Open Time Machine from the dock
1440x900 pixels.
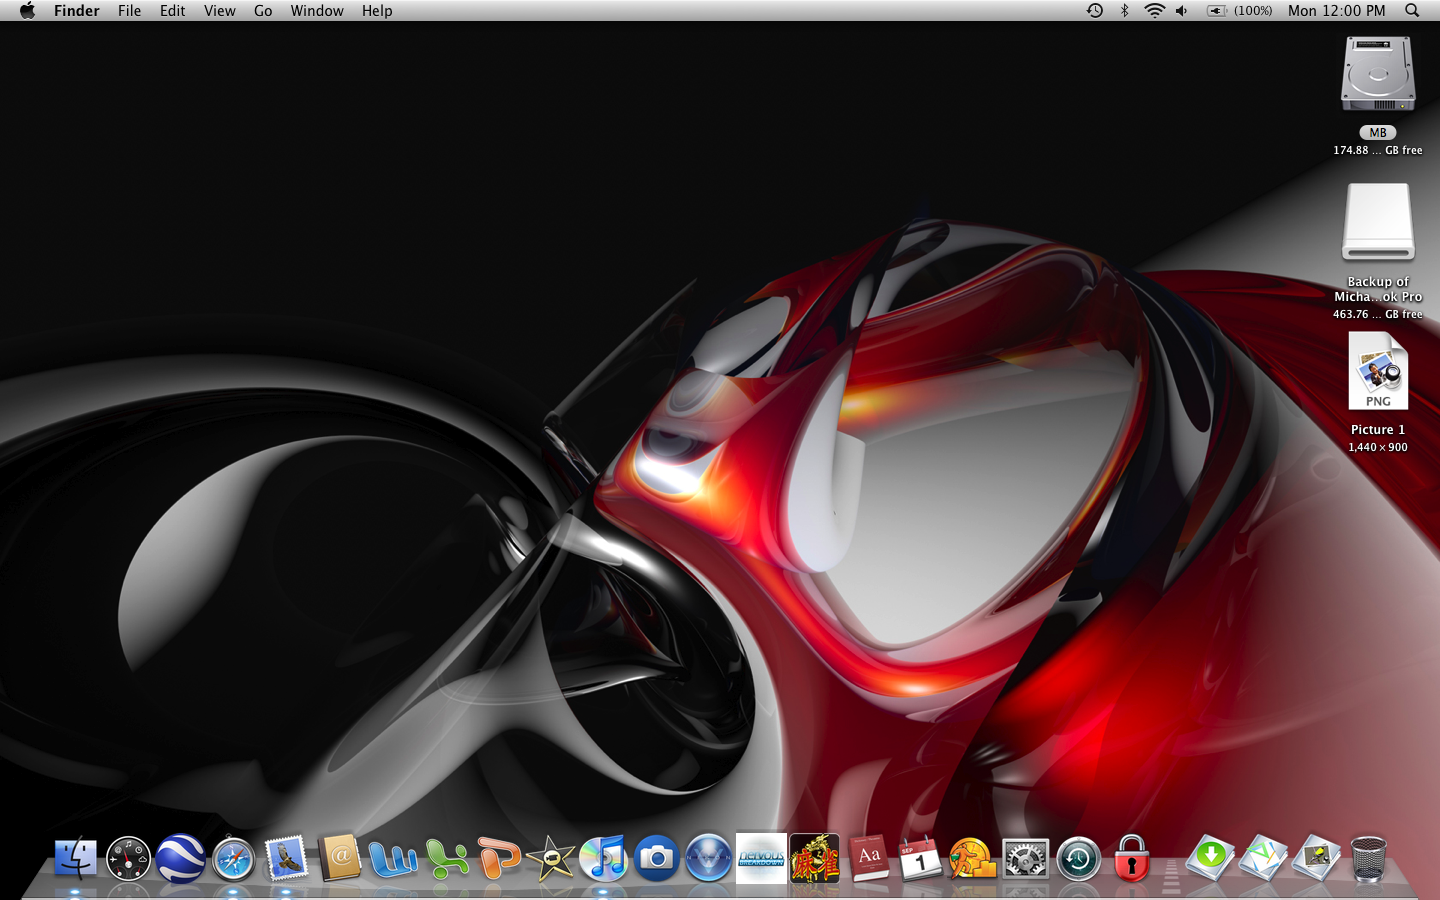[1078, 859]
